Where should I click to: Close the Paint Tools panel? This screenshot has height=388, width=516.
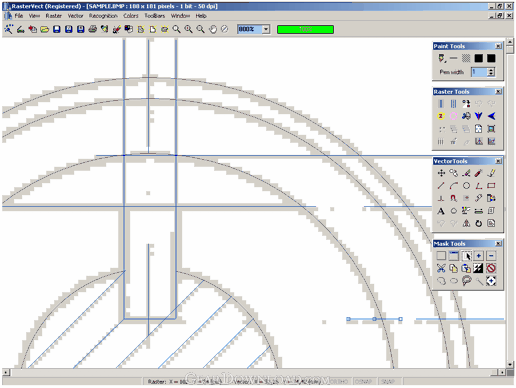[498, 46]
